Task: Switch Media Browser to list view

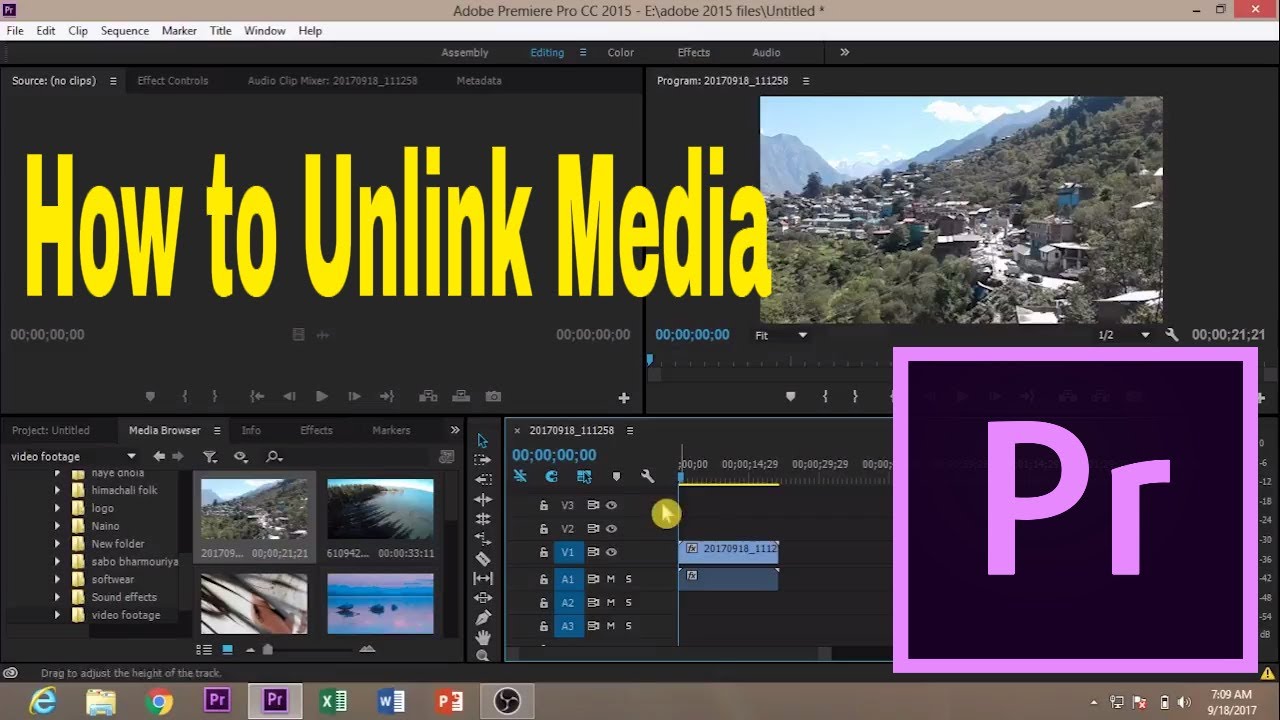Action: coord(204,649)
